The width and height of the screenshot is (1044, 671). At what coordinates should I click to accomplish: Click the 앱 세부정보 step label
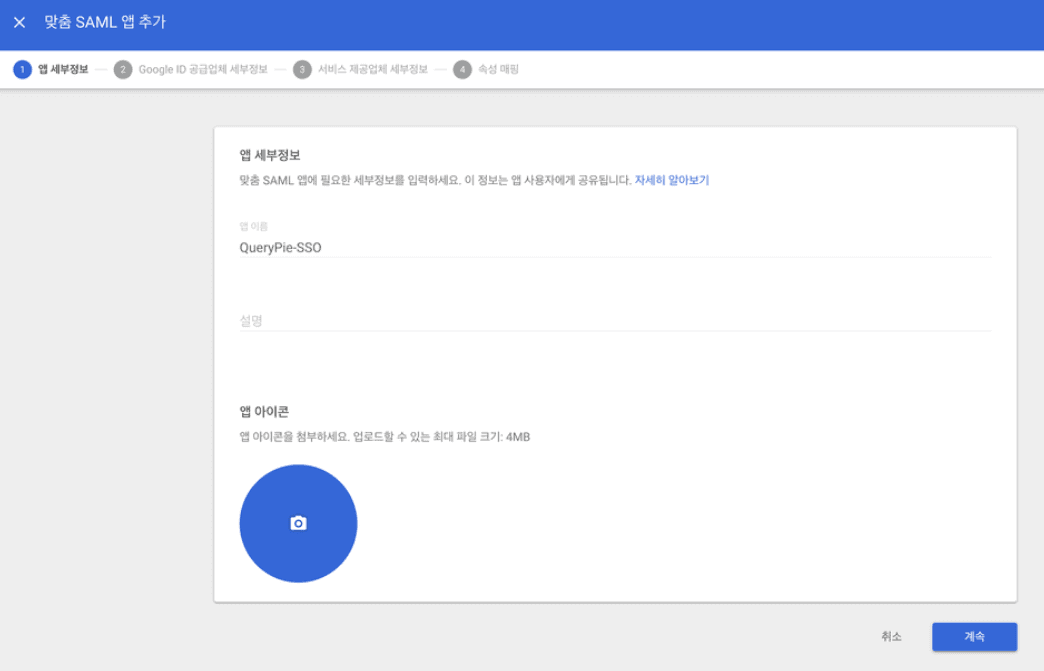click(x=62, y=70)
